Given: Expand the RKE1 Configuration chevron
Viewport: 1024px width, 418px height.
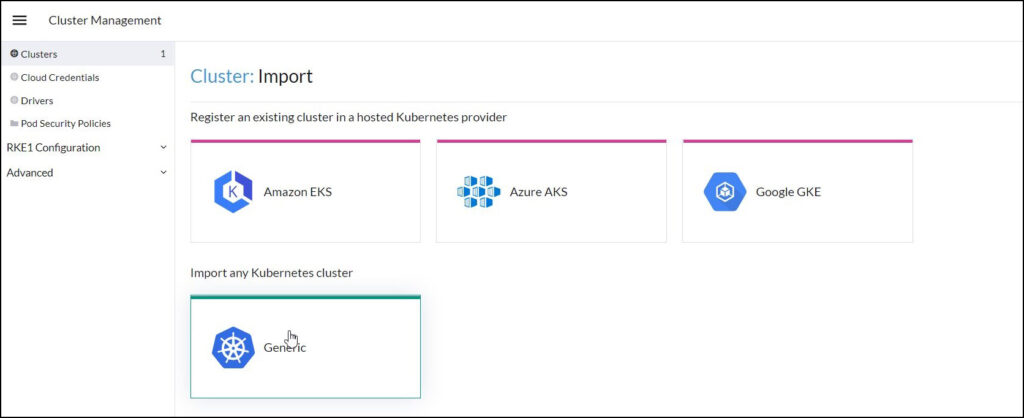Looking at the screenshot, I should click(163, 148).
